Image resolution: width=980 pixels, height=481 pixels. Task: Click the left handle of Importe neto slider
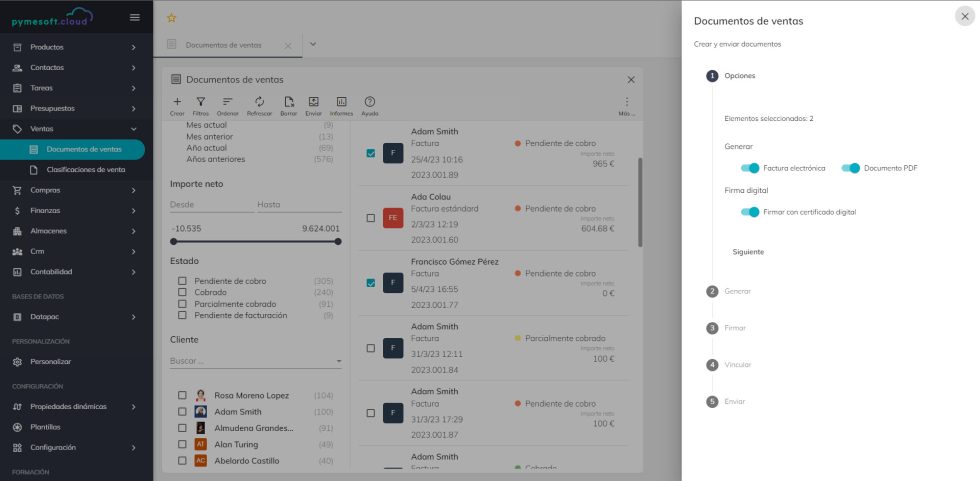click(174, 242)
